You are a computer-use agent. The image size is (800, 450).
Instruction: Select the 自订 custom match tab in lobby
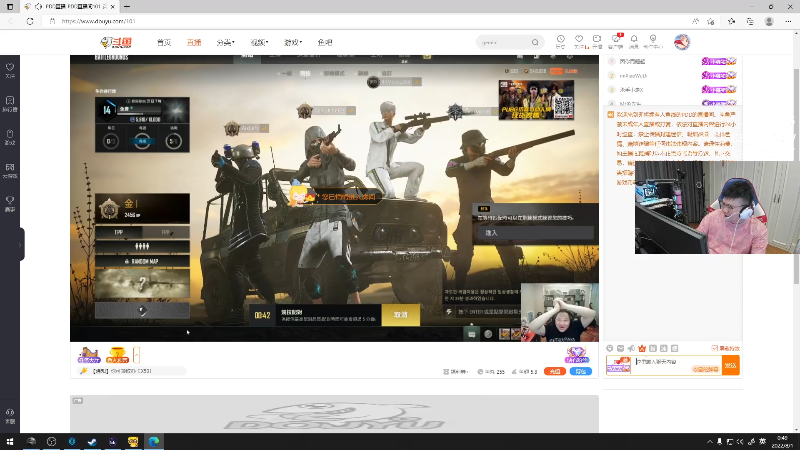tap(387, 73)
